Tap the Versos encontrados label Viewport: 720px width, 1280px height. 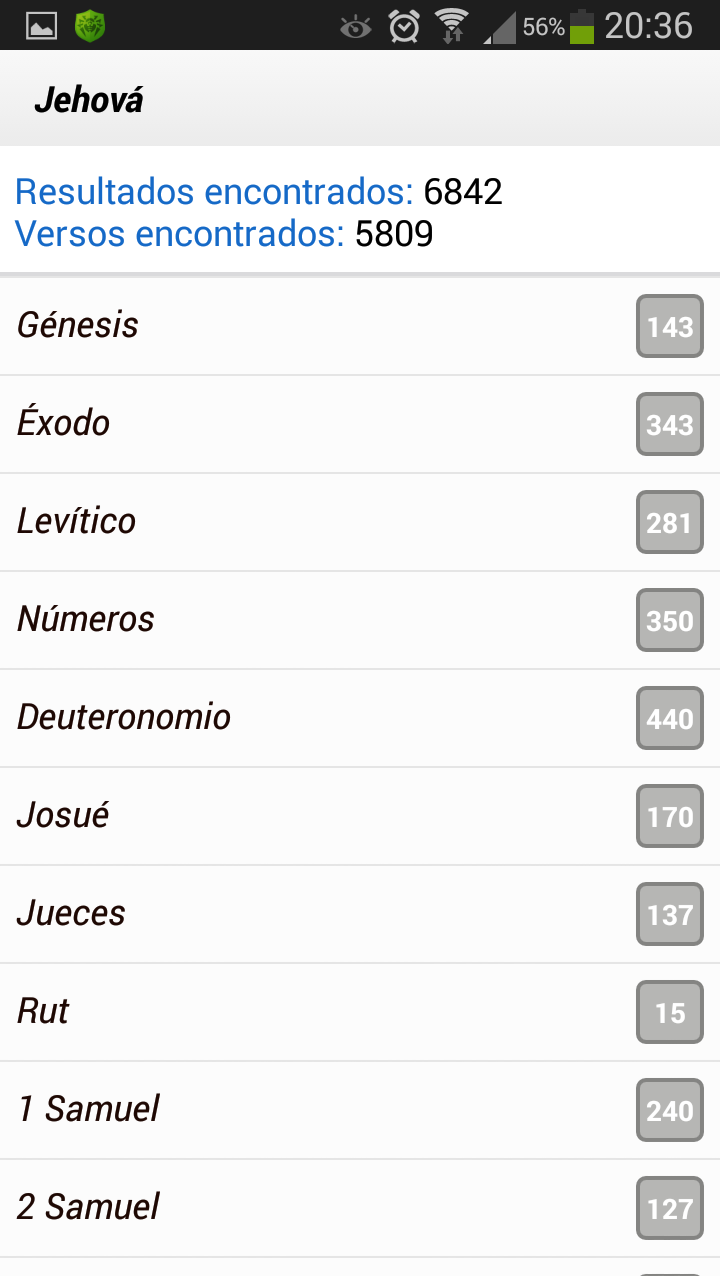[x=180, y=234]
